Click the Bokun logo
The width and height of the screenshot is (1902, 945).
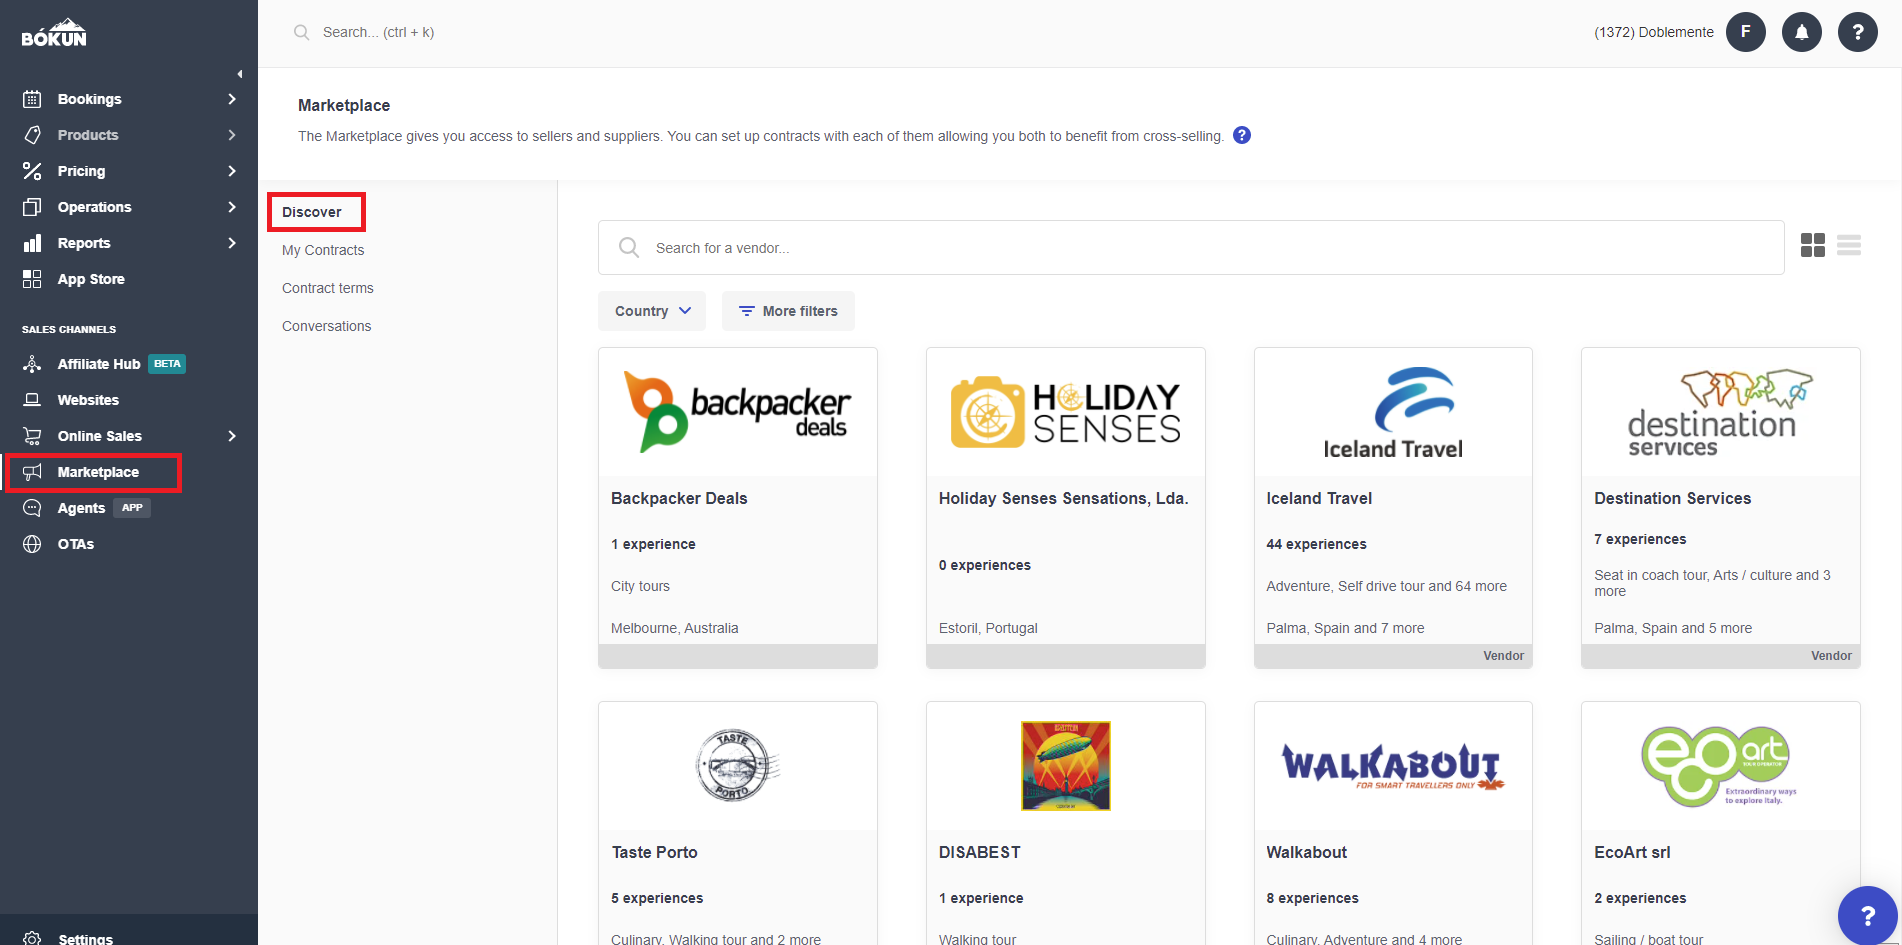tap(54, 32)
